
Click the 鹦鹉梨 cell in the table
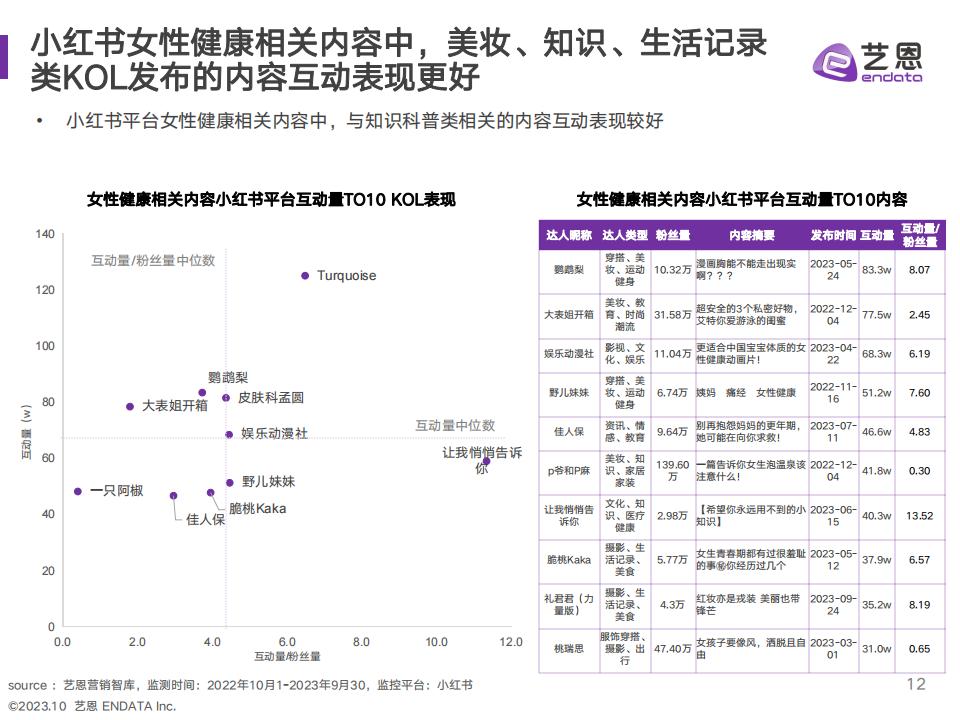tap(569, 269)
